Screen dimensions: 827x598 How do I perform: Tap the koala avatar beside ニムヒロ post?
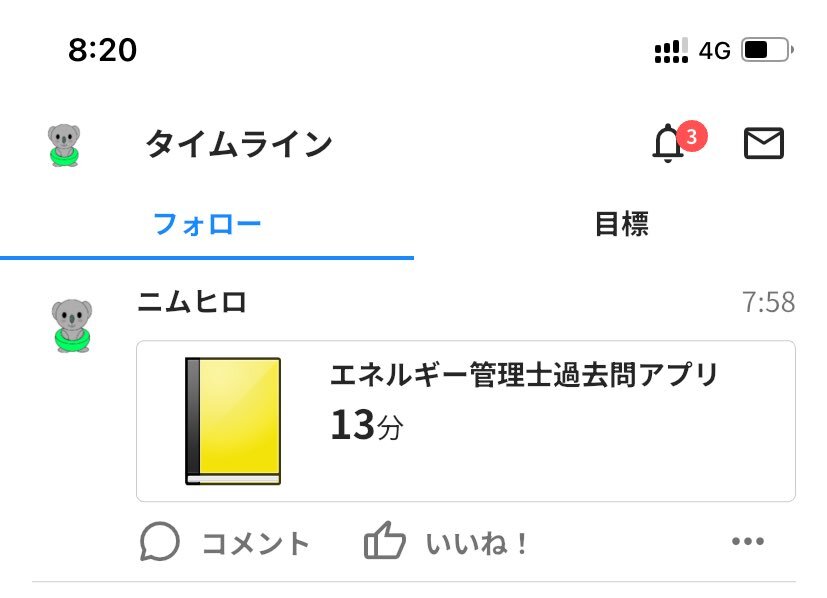[71, 325]
